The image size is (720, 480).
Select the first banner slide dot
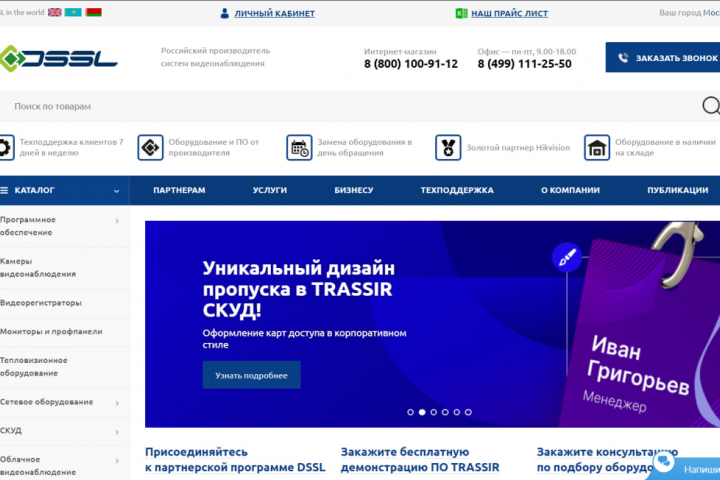411,412
